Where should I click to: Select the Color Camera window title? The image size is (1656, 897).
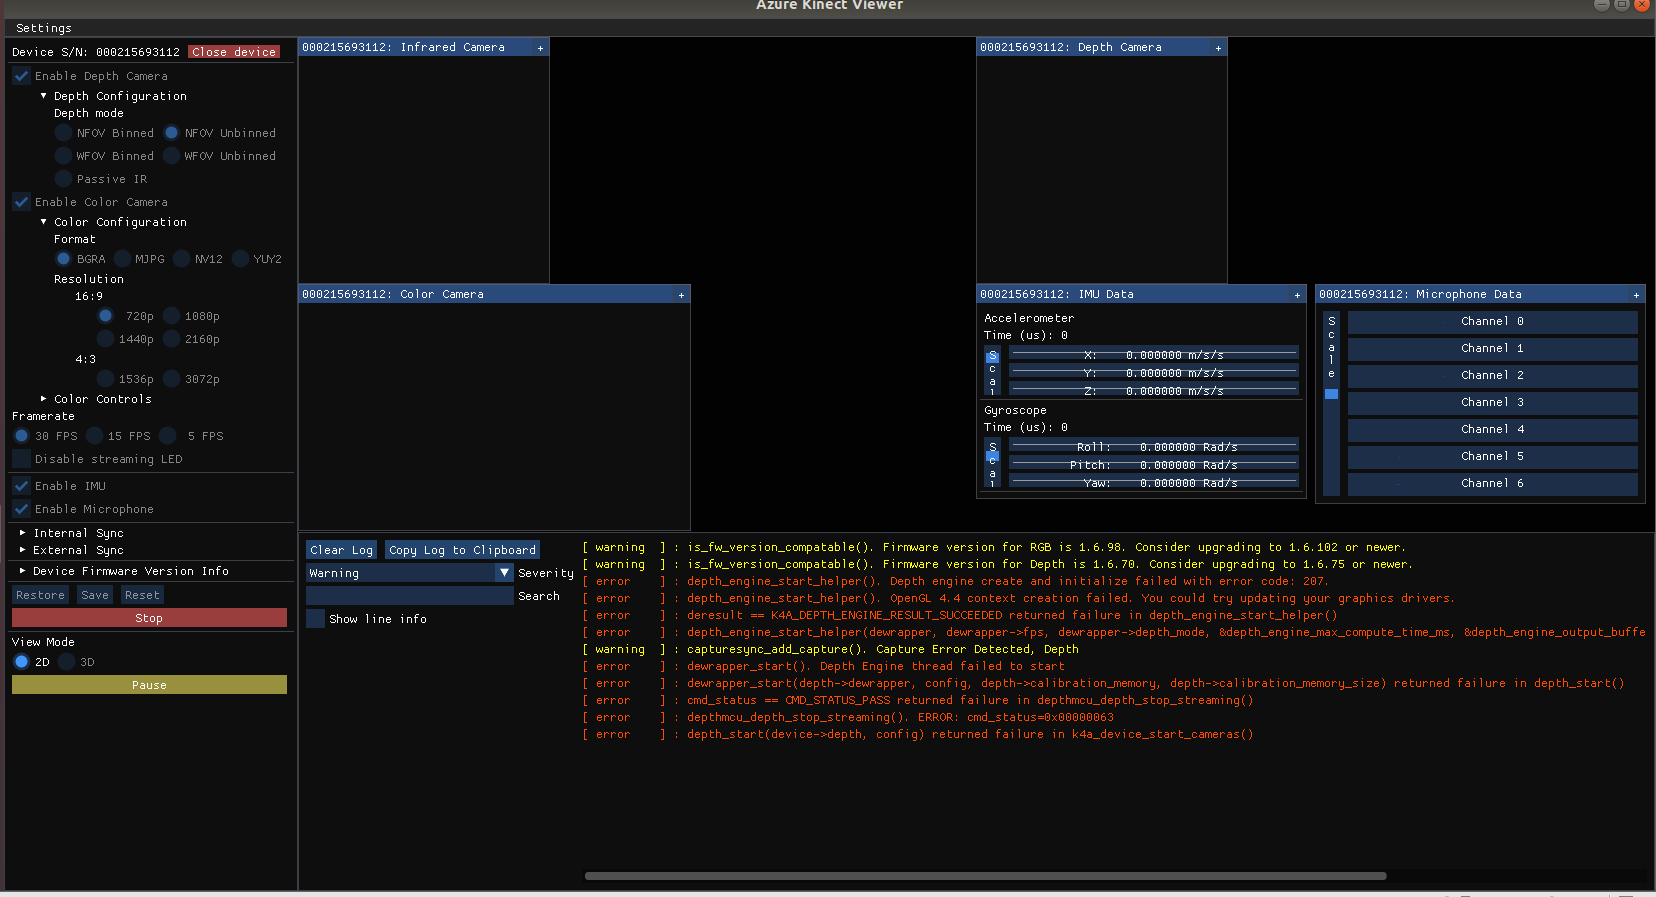393,295
